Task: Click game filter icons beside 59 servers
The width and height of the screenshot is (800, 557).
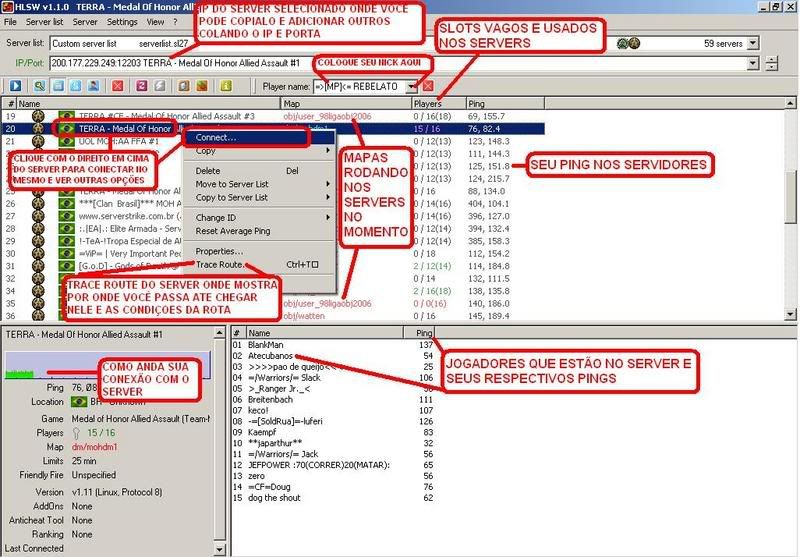Action: [x=628, y=43]
